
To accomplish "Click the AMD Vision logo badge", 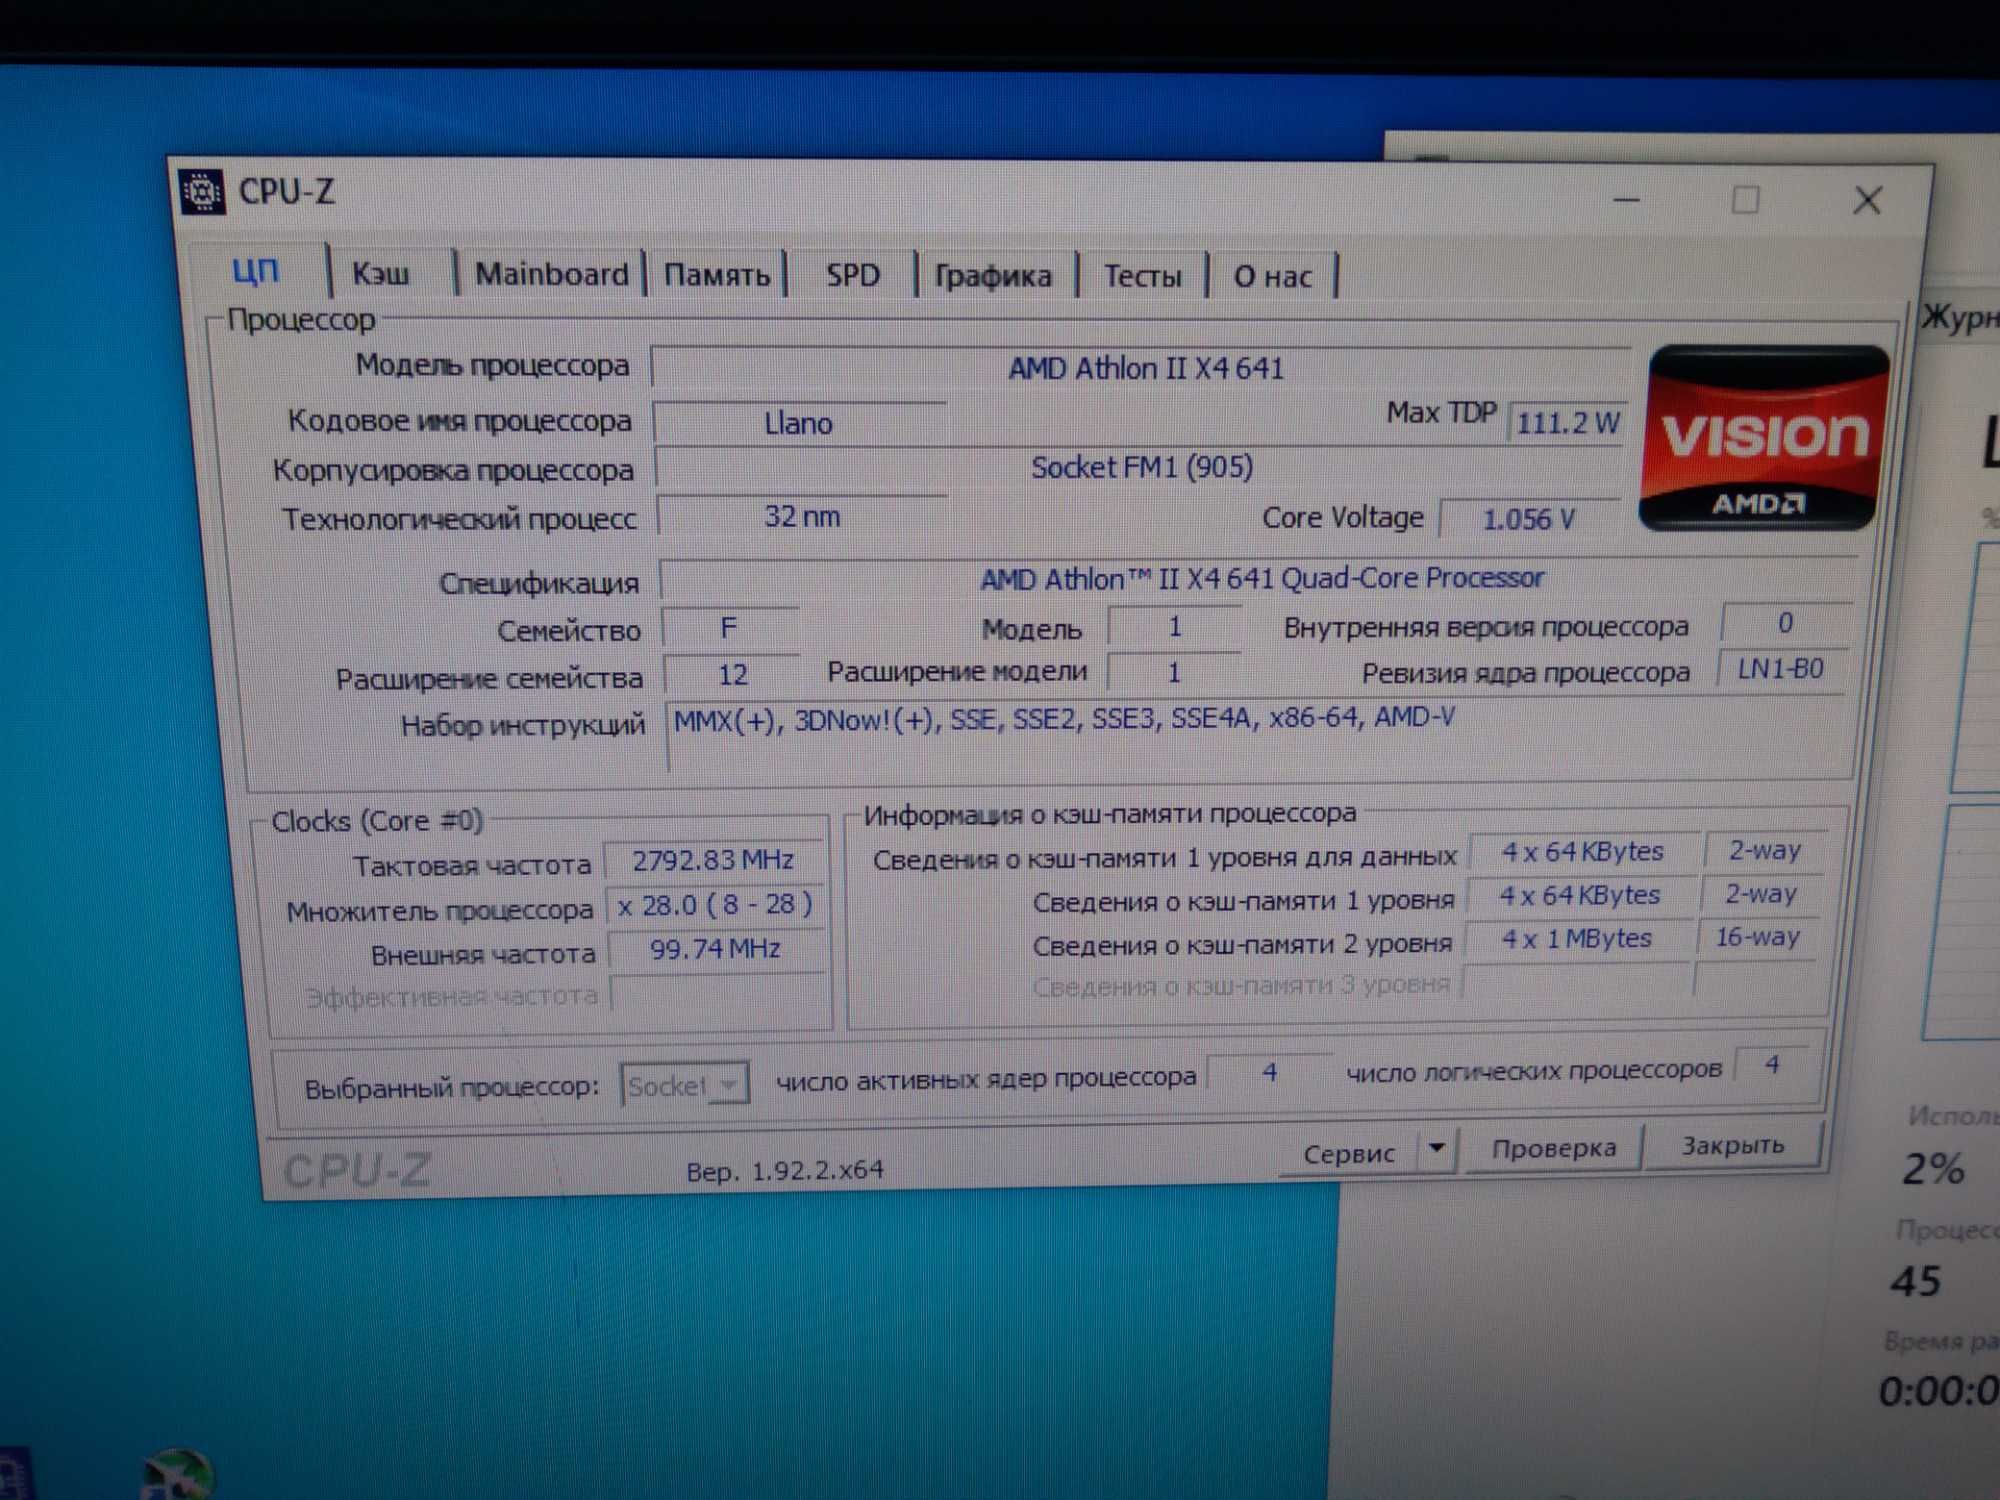I will pyautogui.click(x=1763, y=437).
